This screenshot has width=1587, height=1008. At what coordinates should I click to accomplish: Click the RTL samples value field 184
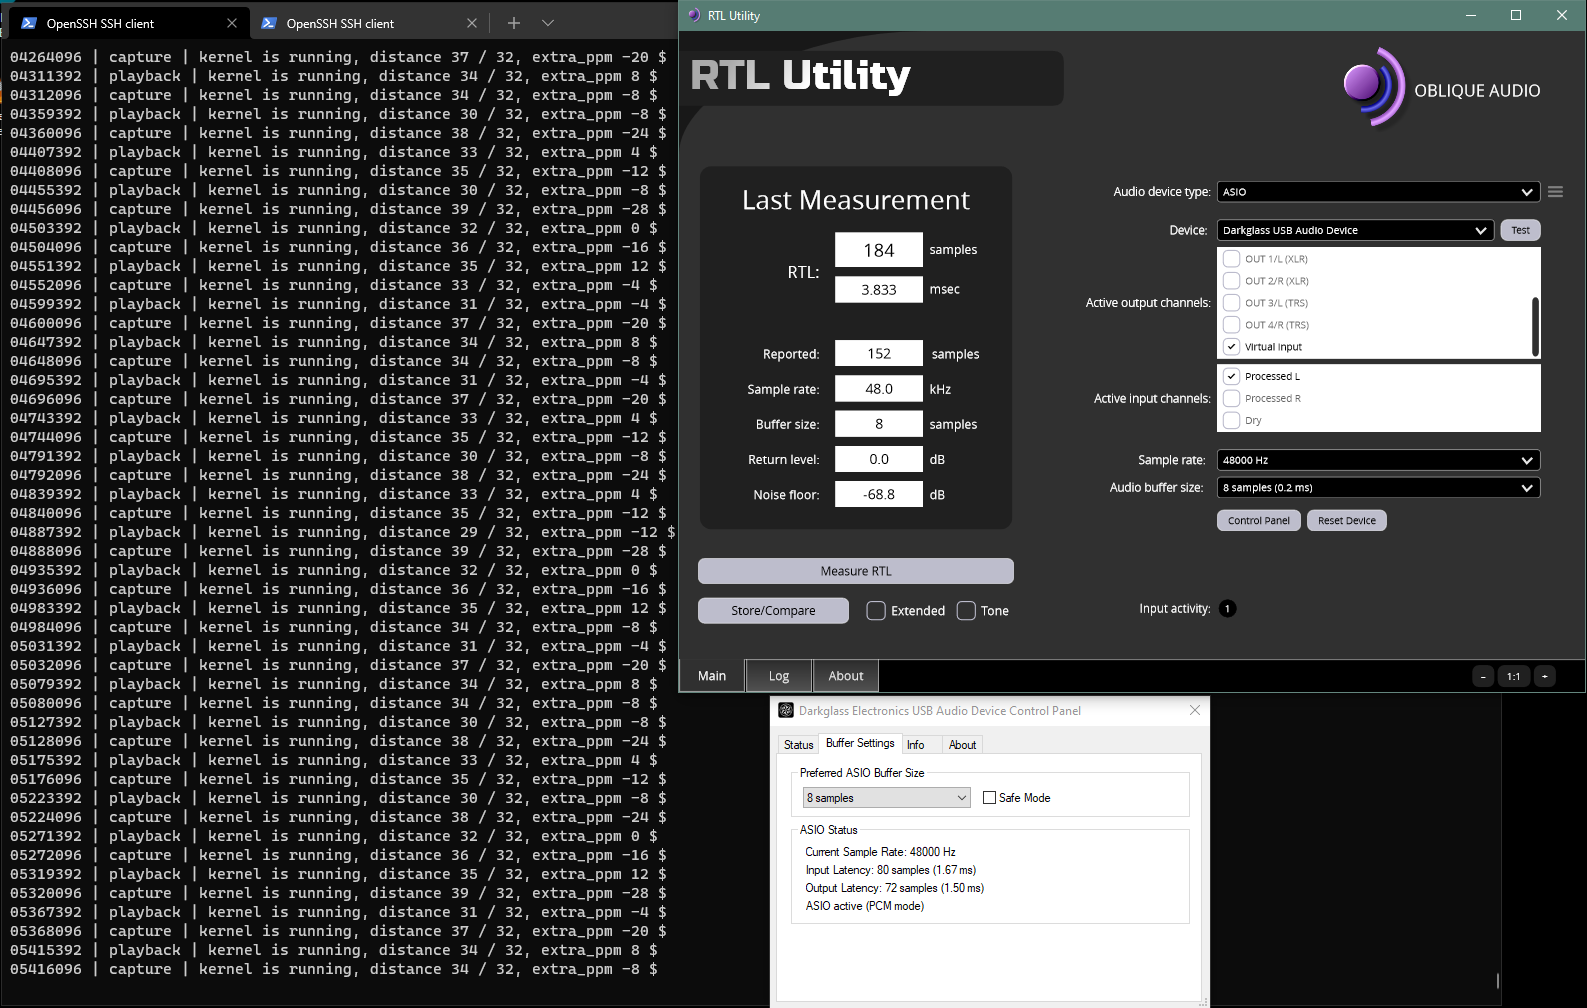click(x=879, y=250)
